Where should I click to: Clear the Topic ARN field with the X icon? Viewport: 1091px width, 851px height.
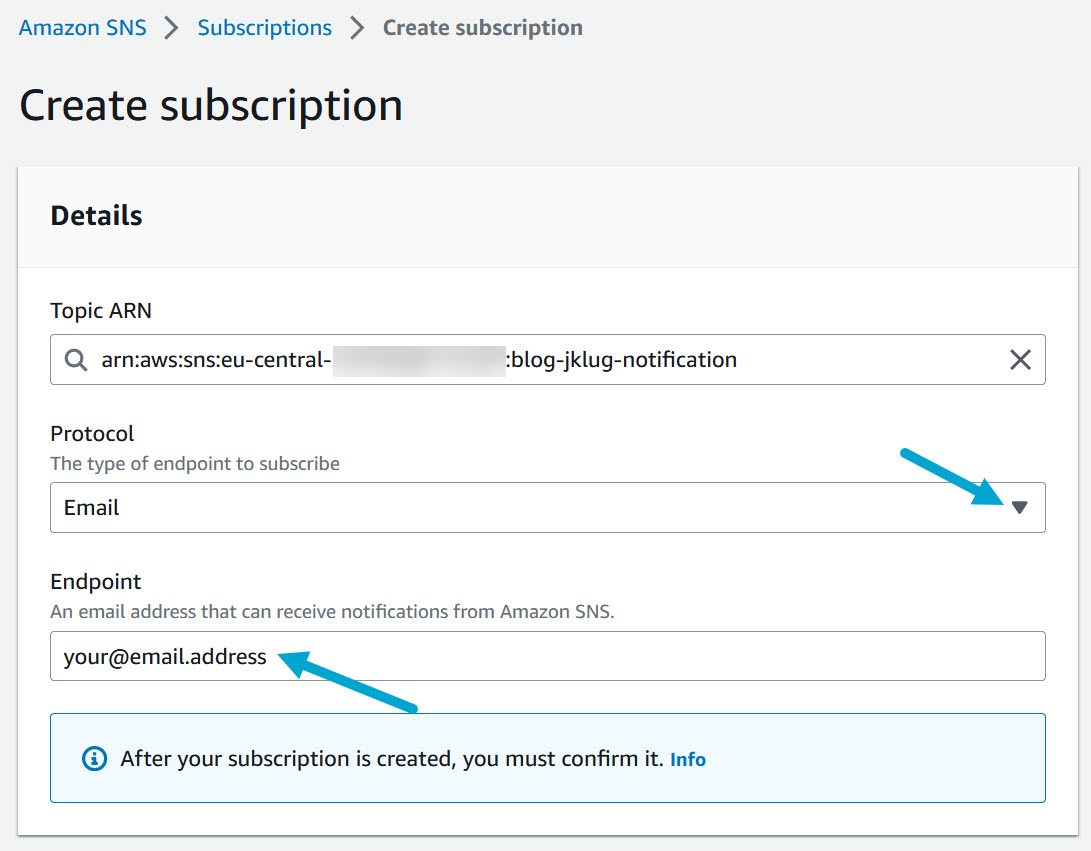pyautogui.click(x=1020, y=360)
